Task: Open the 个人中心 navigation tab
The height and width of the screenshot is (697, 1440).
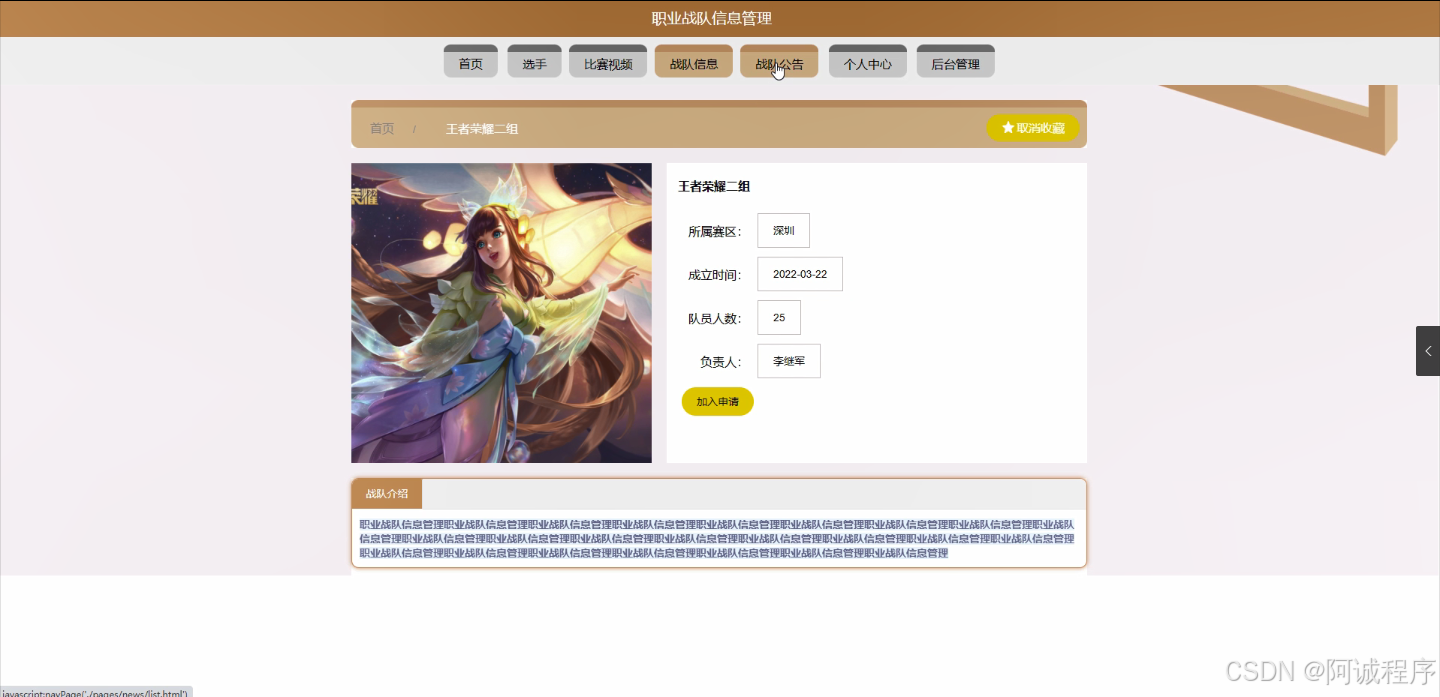Action: pos(867,61)
